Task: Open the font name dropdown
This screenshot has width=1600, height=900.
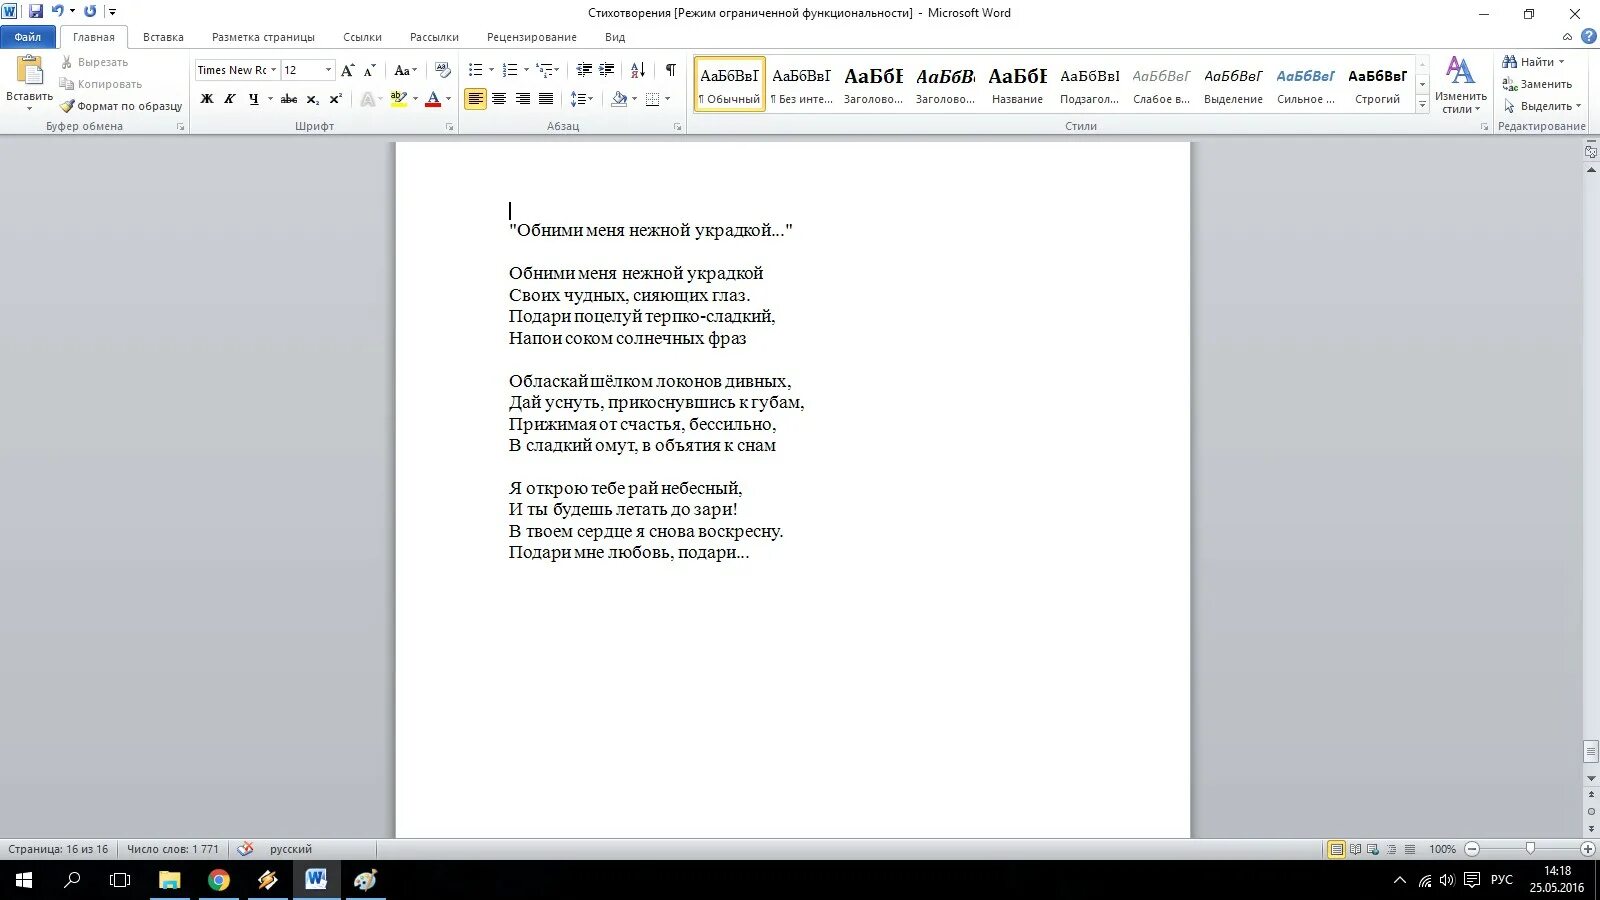Action: [x=274, y=70]
